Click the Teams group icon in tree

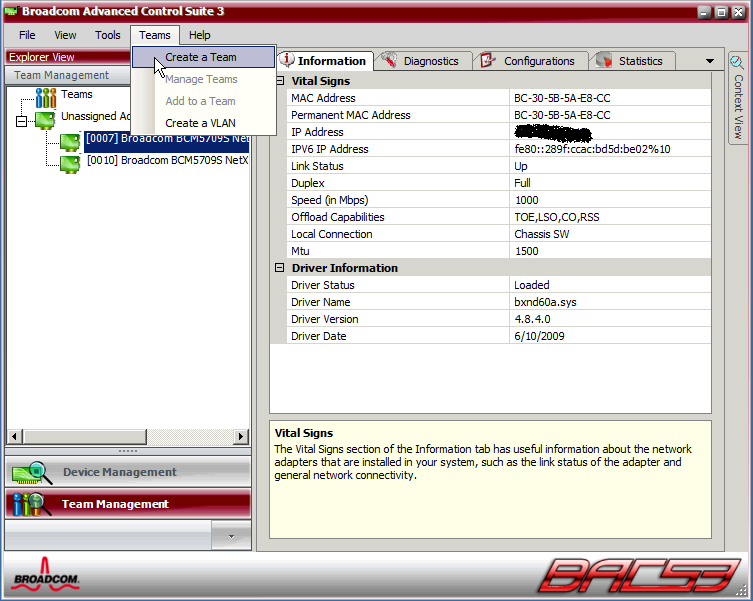coord(46,98)
